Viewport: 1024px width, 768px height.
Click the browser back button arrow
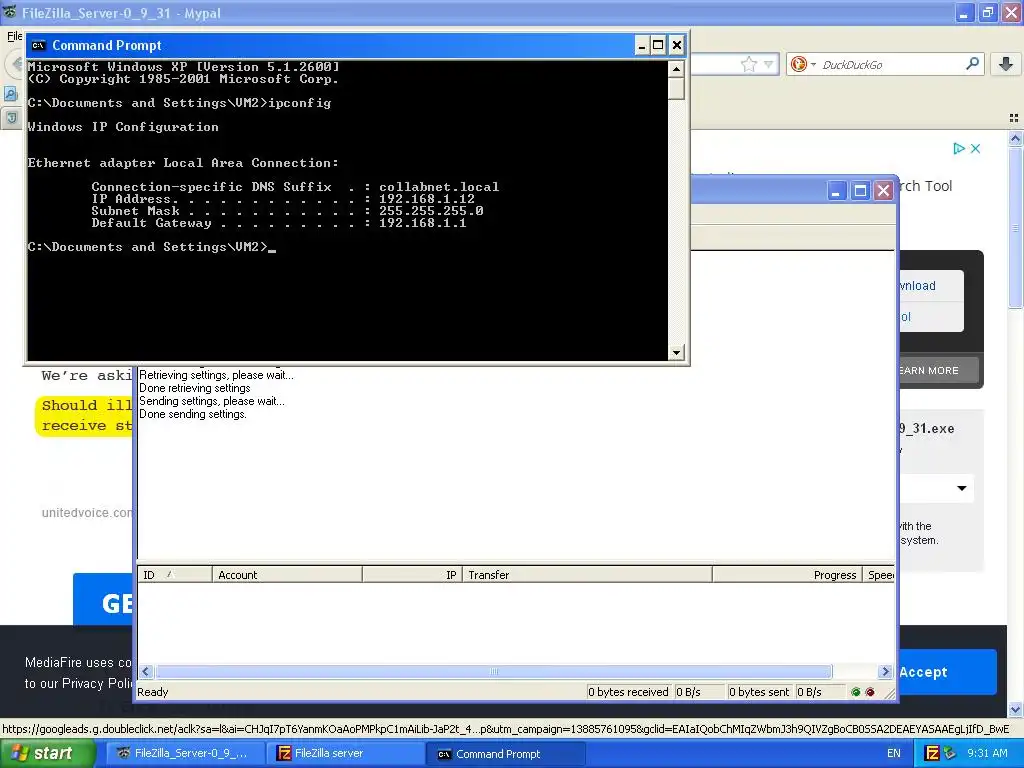point(16,64)
